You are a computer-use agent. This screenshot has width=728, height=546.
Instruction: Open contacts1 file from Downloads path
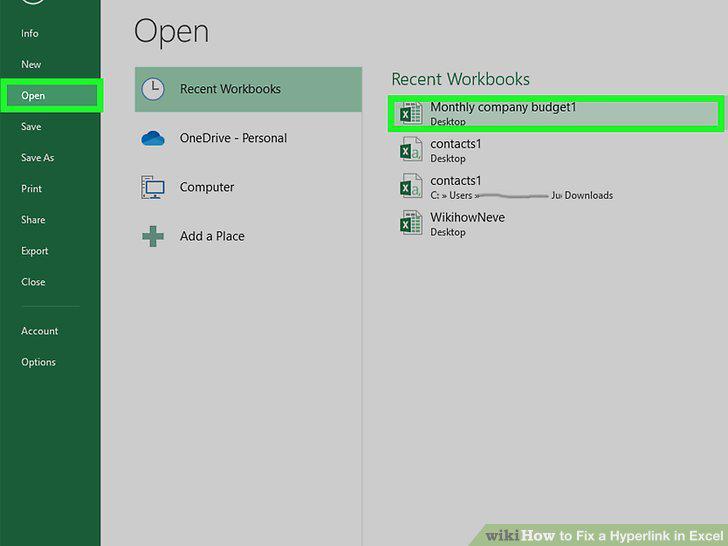coord(556,187)
